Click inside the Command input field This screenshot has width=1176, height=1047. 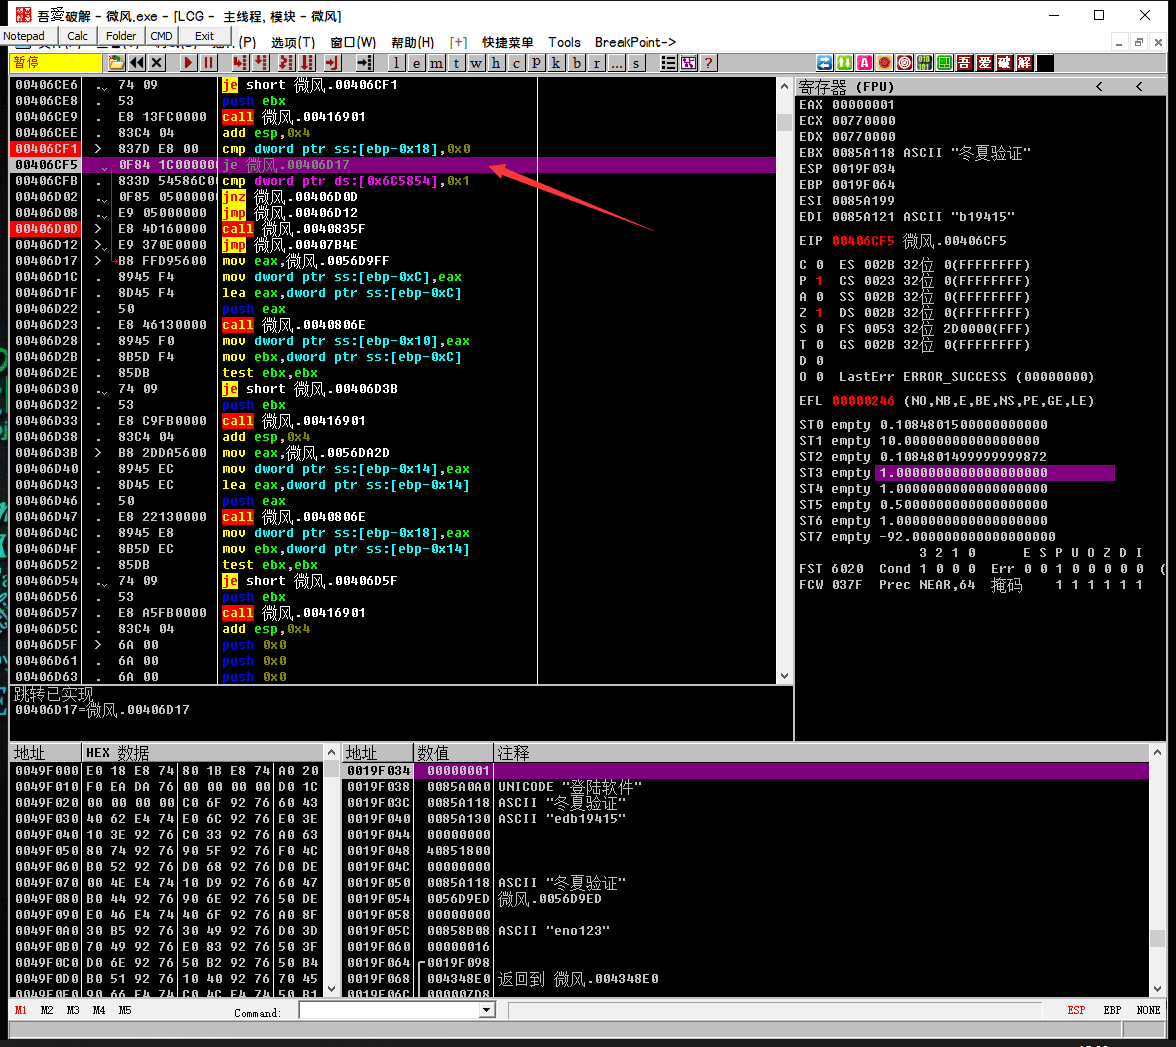388,1010
